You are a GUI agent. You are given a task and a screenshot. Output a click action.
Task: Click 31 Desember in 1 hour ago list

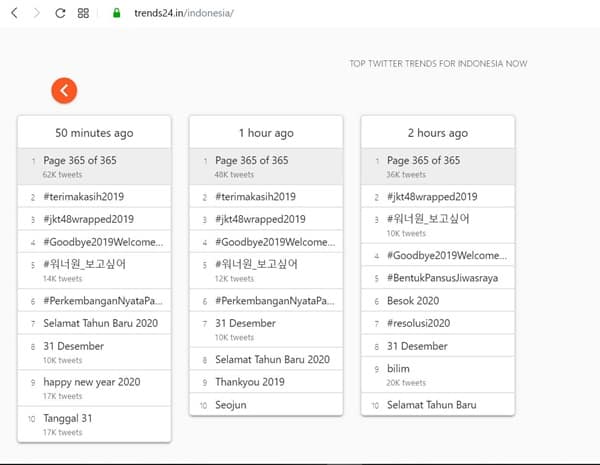247,324
